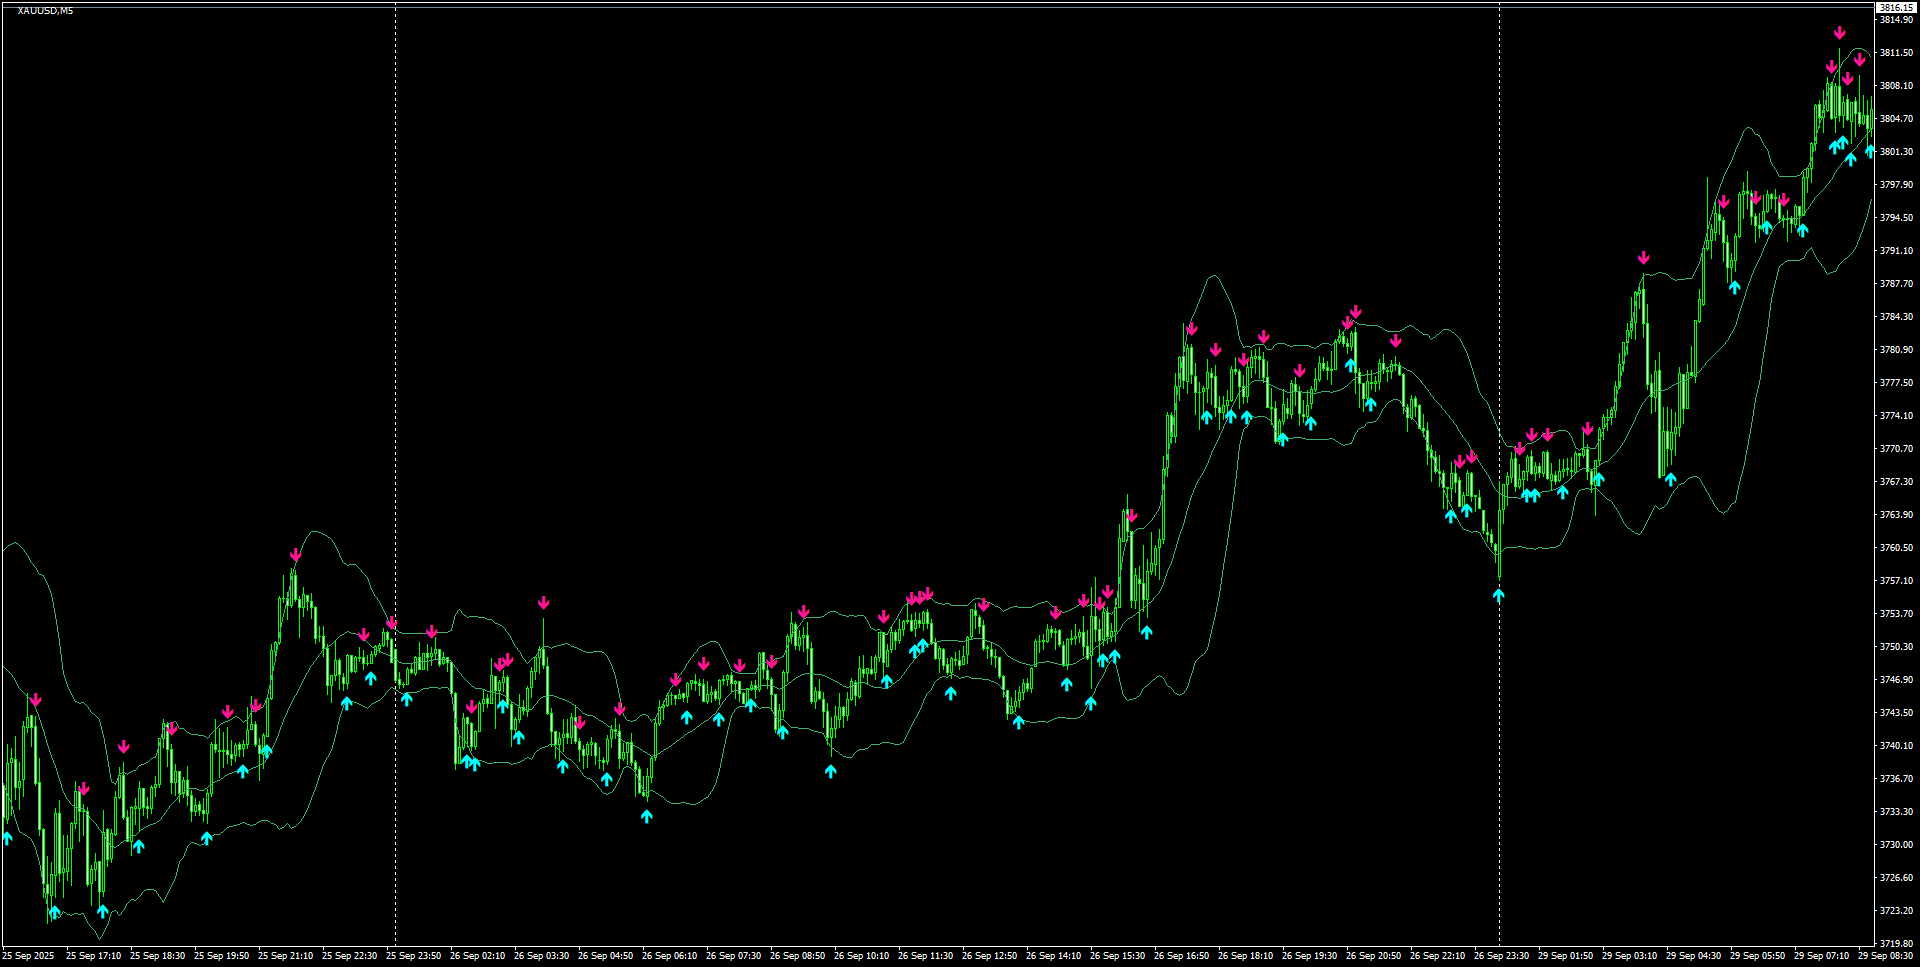This screenshot has height=967, width=1920.
Task: Click the 3780.90 label on the price scale
Action: tap(1897, 349)
